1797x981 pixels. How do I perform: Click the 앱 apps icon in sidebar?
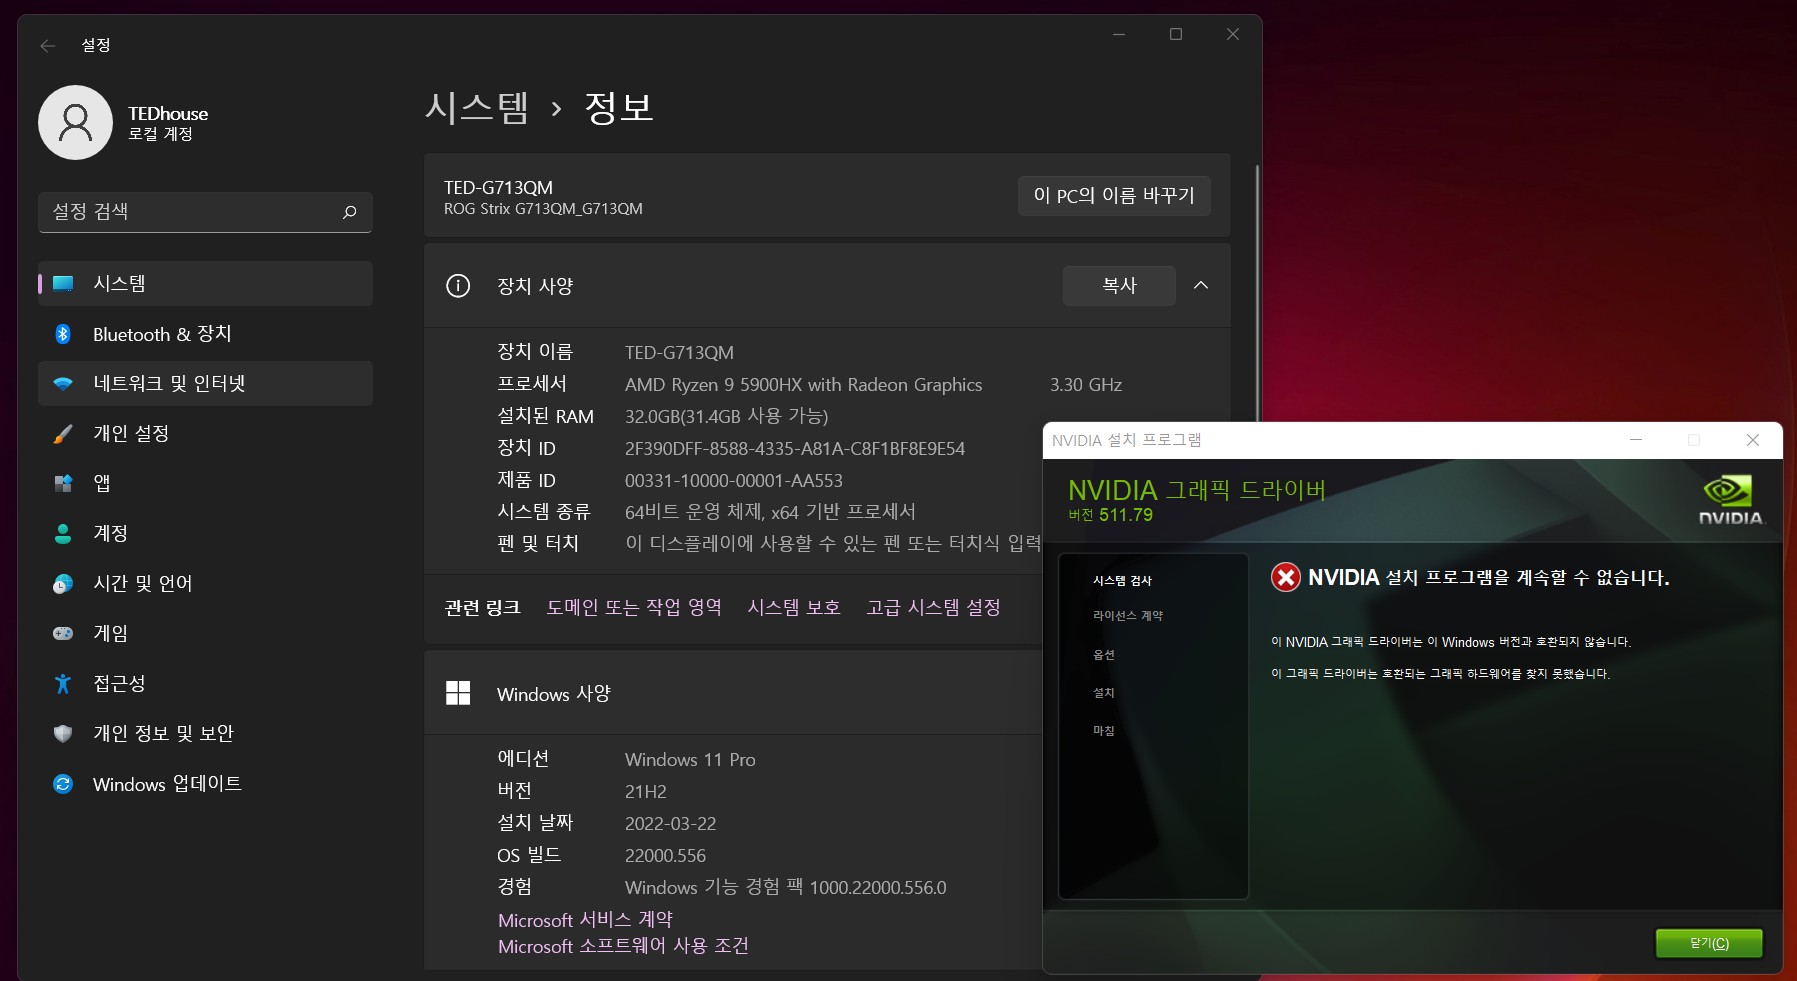click(63, 484)
